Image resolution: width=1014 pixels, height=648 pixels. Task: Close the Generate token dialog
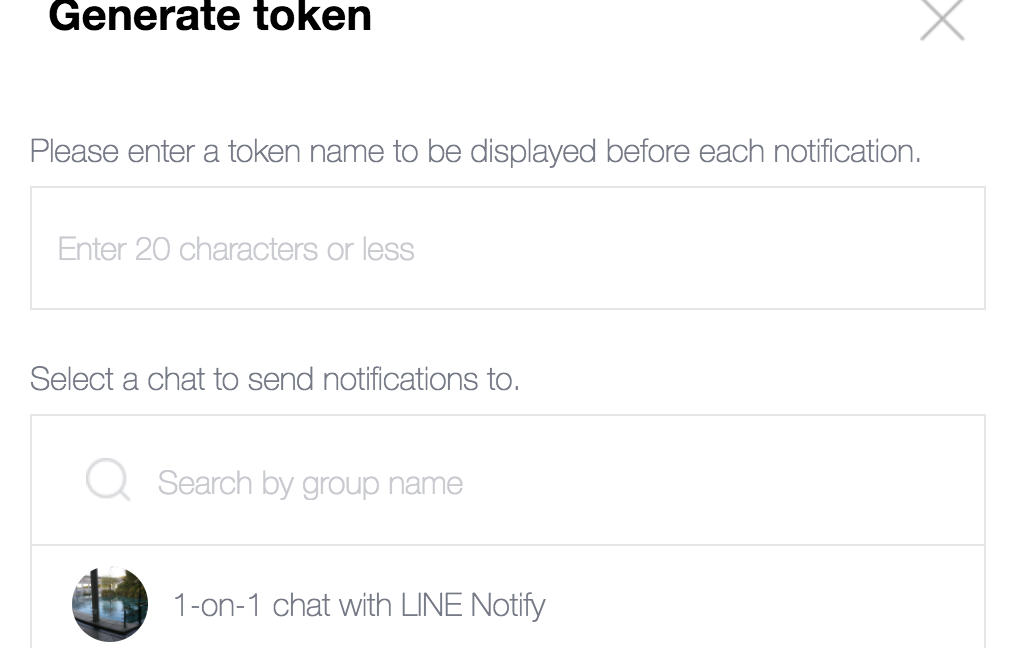(941, 21)
